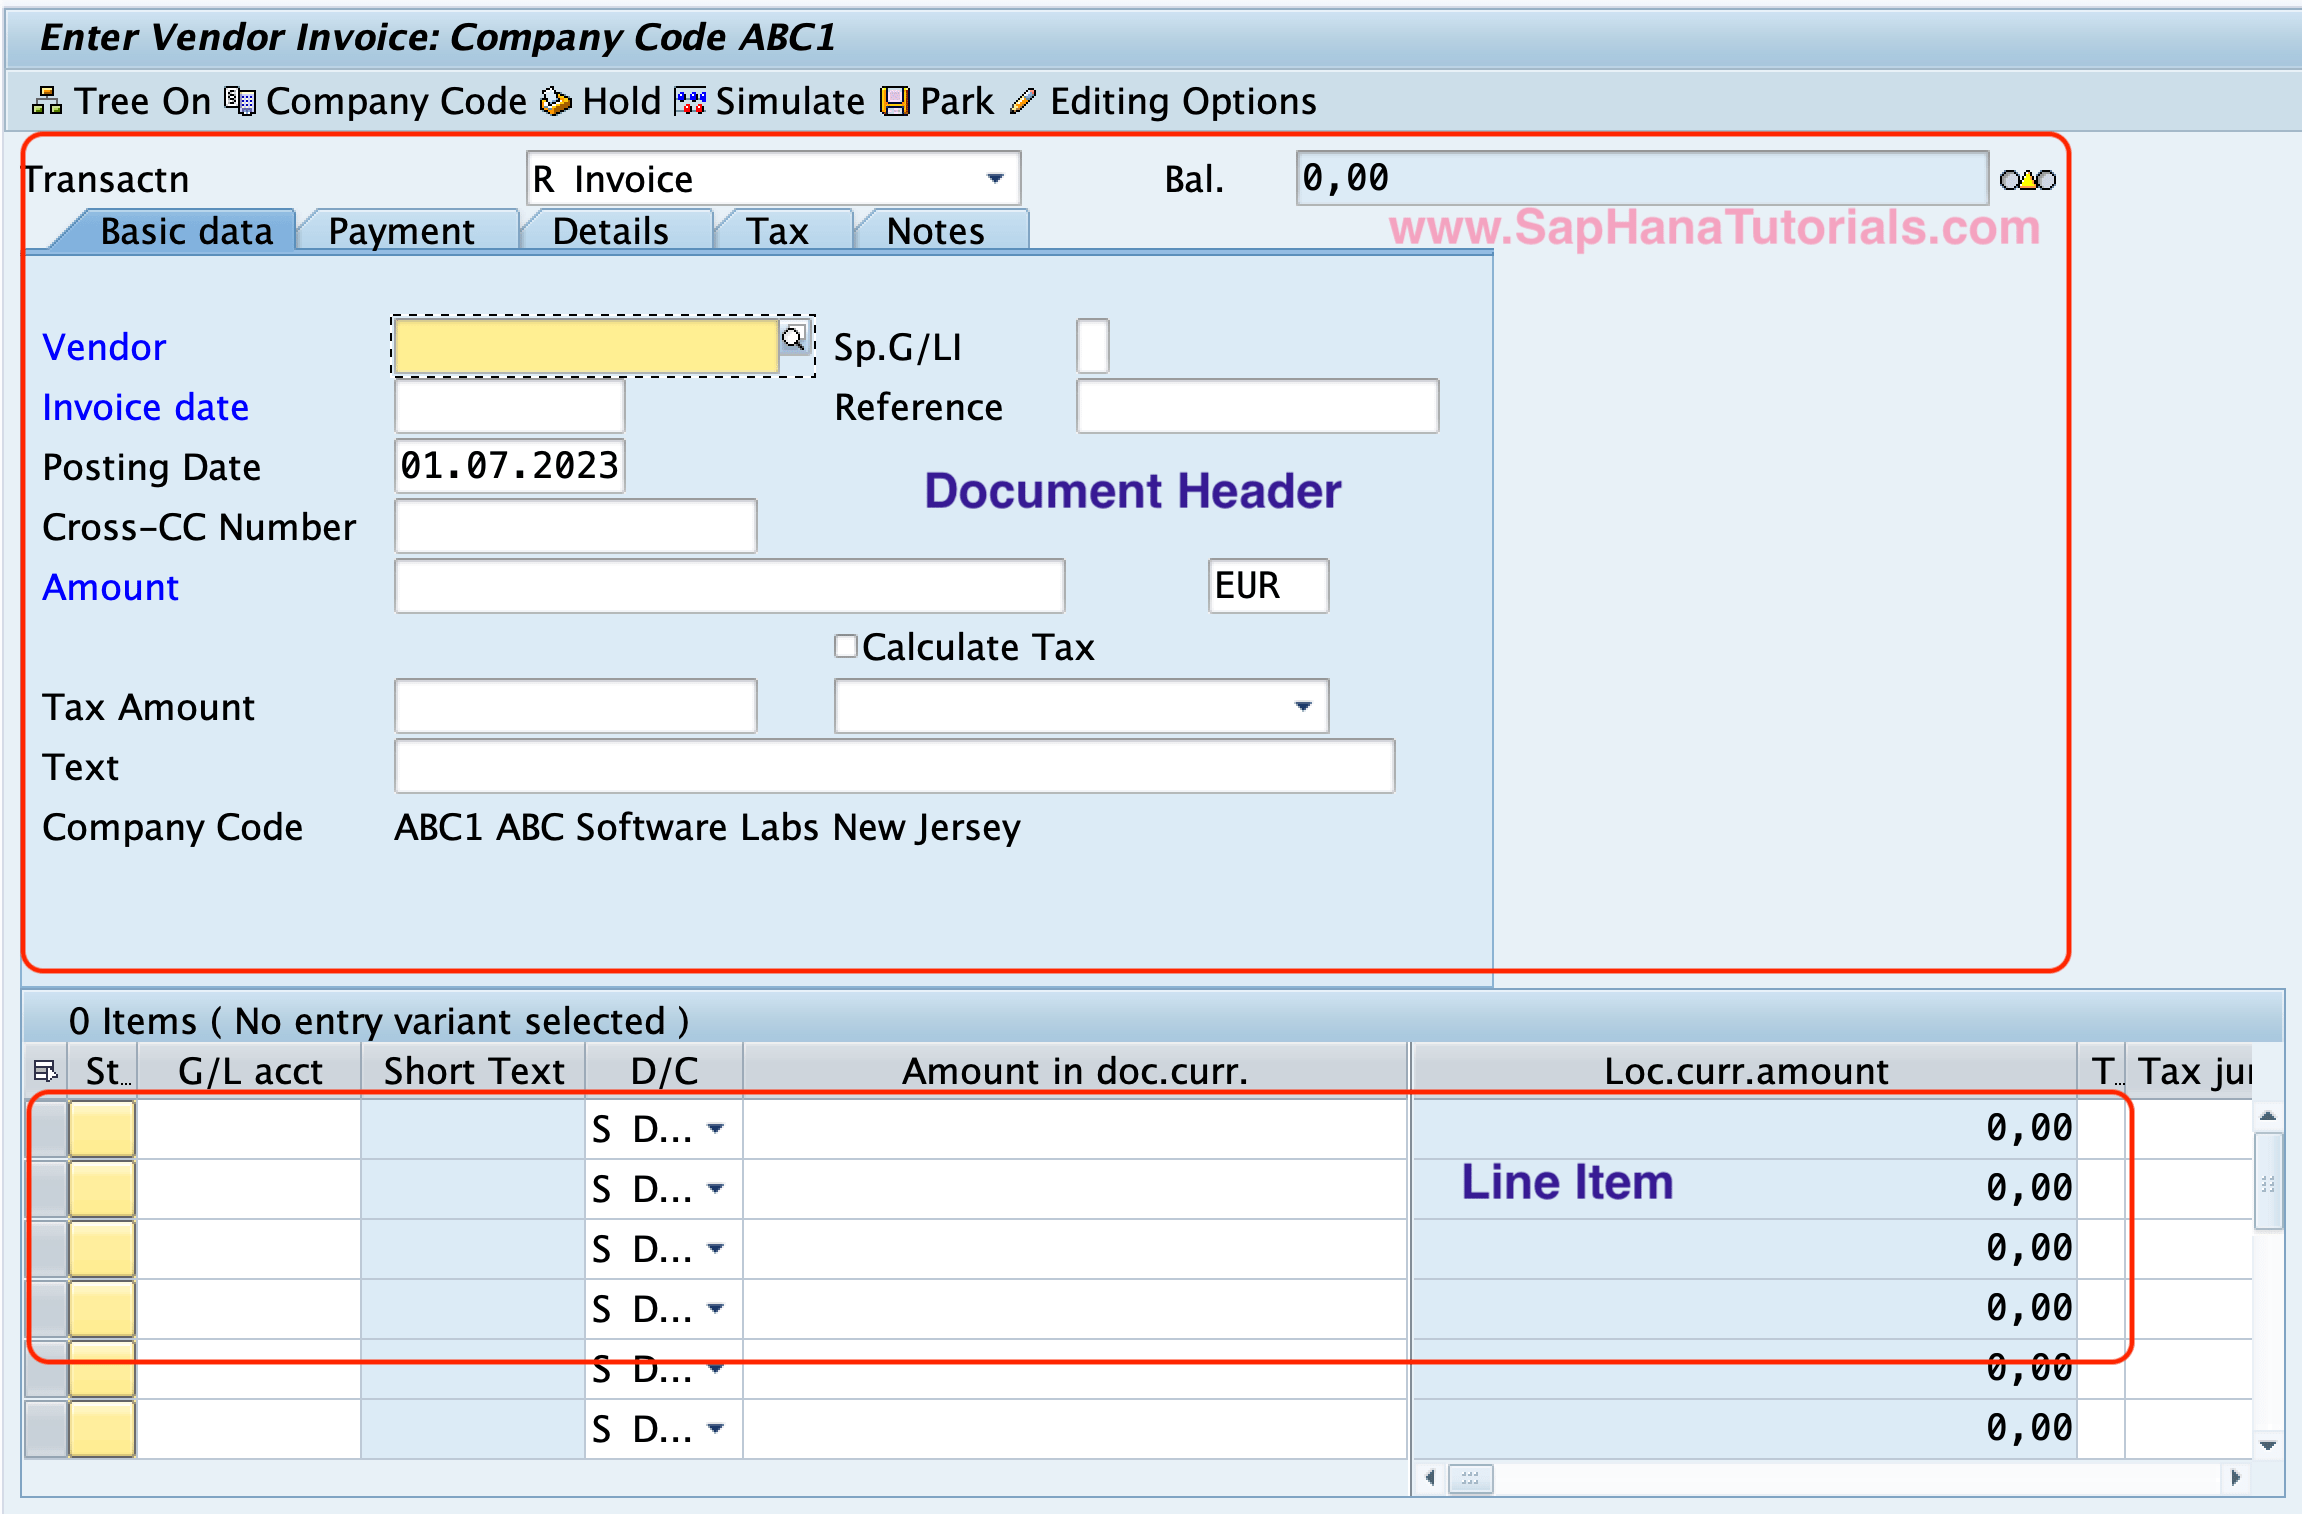Image resolution: width=2302 pixels, height=1514 pixels.
Task: Expand the tax code dropdown beside Tax Amount
Action: point(1301,706)
